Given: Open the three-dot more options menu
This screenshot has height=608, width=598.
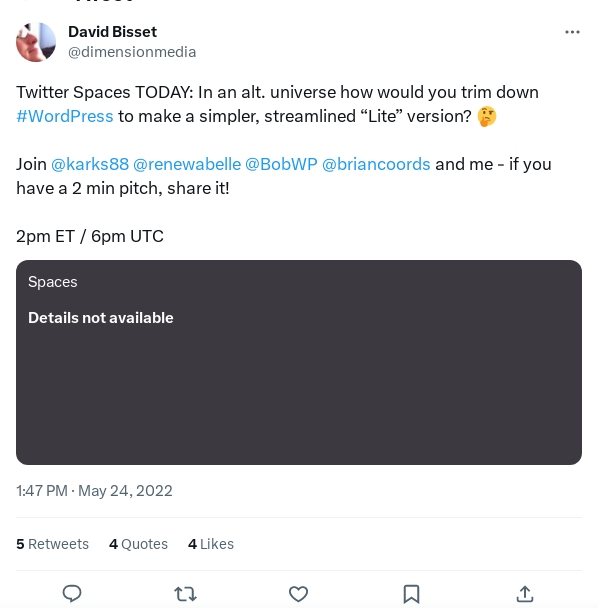Looking at the screenshot, I should (572, 32).
